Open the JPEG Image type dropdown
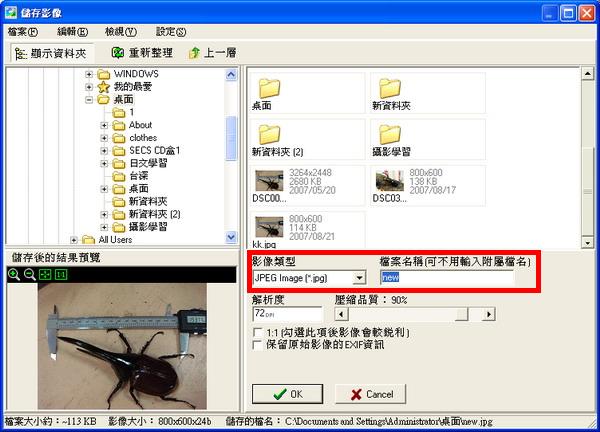The width and height of the screenshot is (600, 432). [359, 278]
